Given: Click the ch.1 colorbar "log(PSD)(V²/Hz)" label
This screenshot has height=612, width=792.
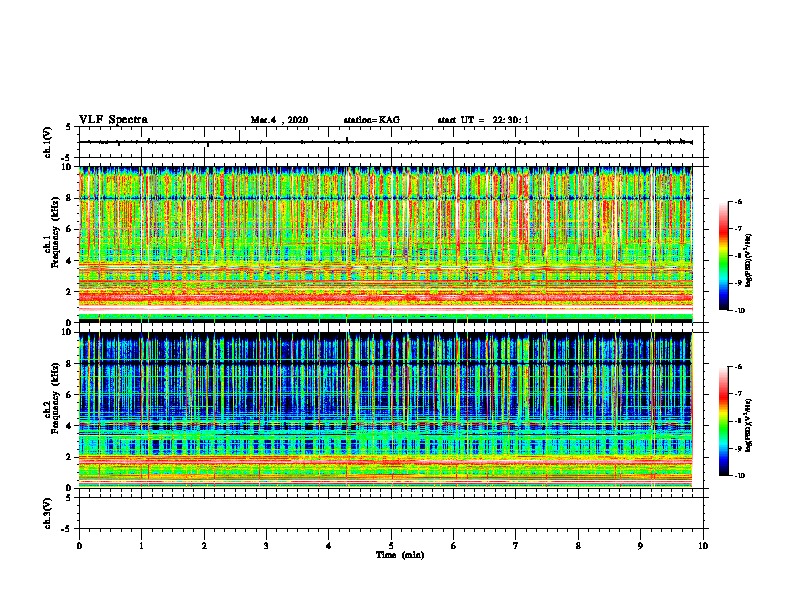Looking at the screenshot, I should pyautogui.click(x=750, y=260).
